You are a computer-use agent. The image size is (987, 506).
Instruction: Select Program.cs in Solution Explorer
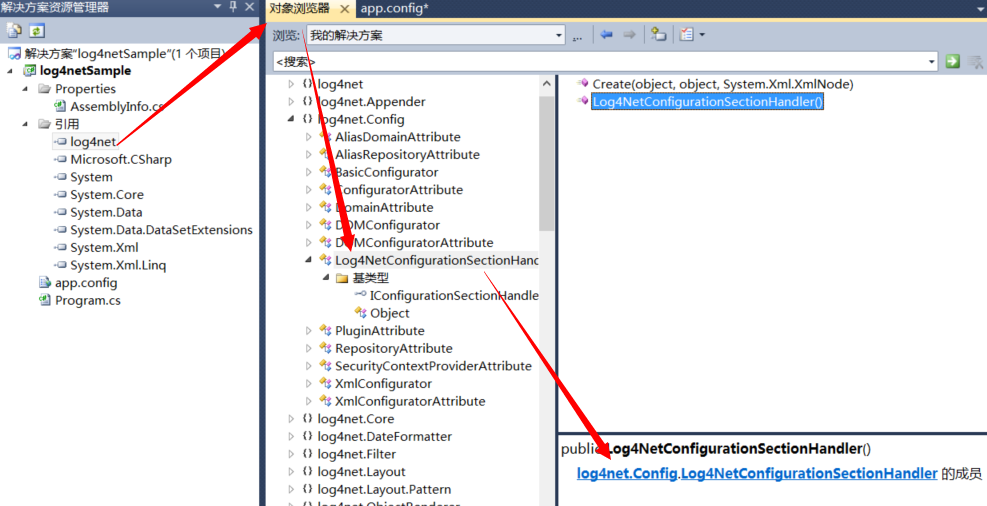click(x=87, y=300)
